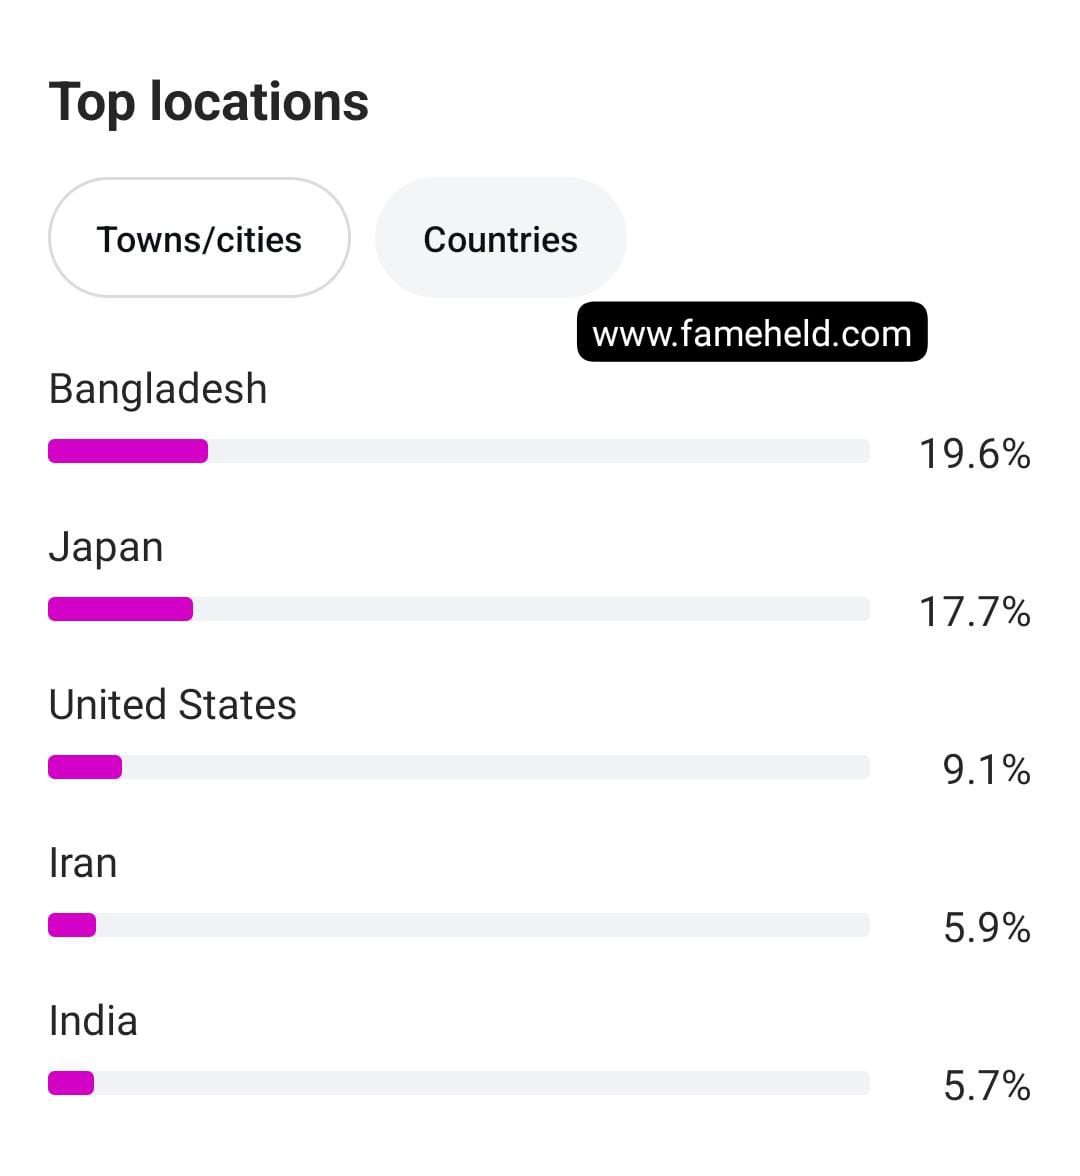Select the United States country label

click(173, 705)
